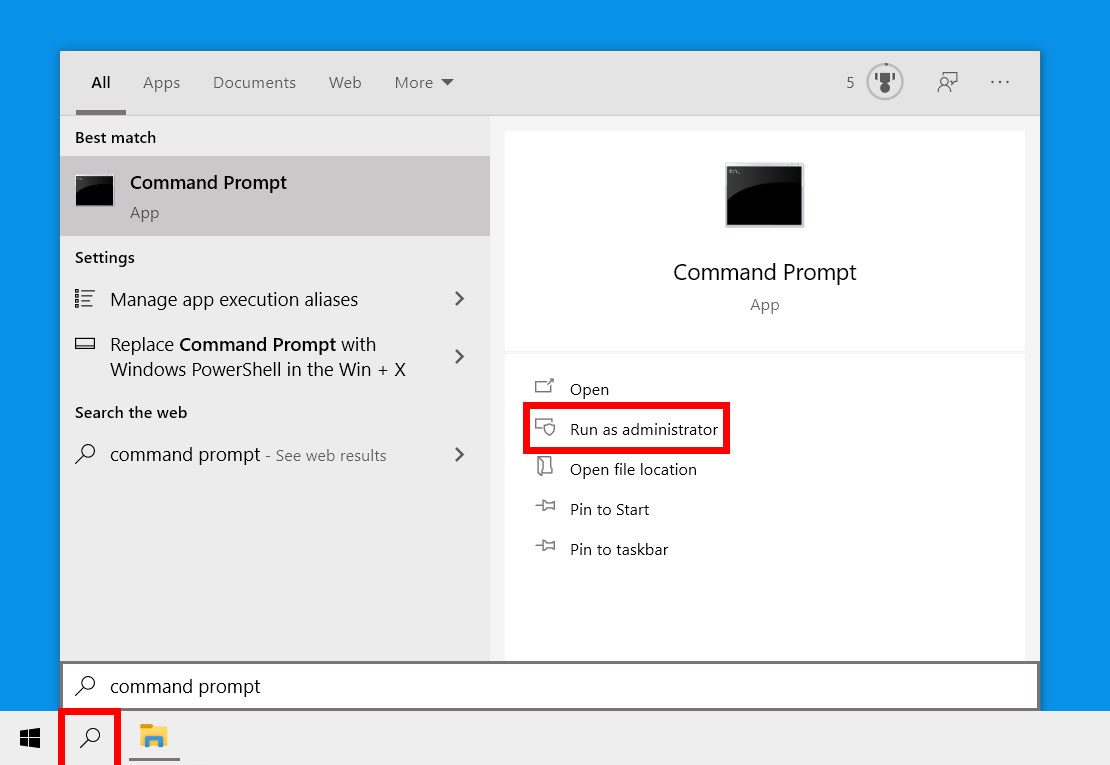
Task: Choose Run as administrator
Action: 643,430
